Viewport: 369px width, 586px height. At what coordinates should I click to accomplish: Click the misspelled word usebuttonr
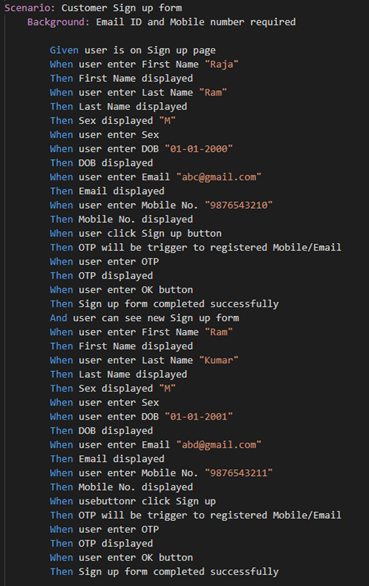(x=107, y=501)
